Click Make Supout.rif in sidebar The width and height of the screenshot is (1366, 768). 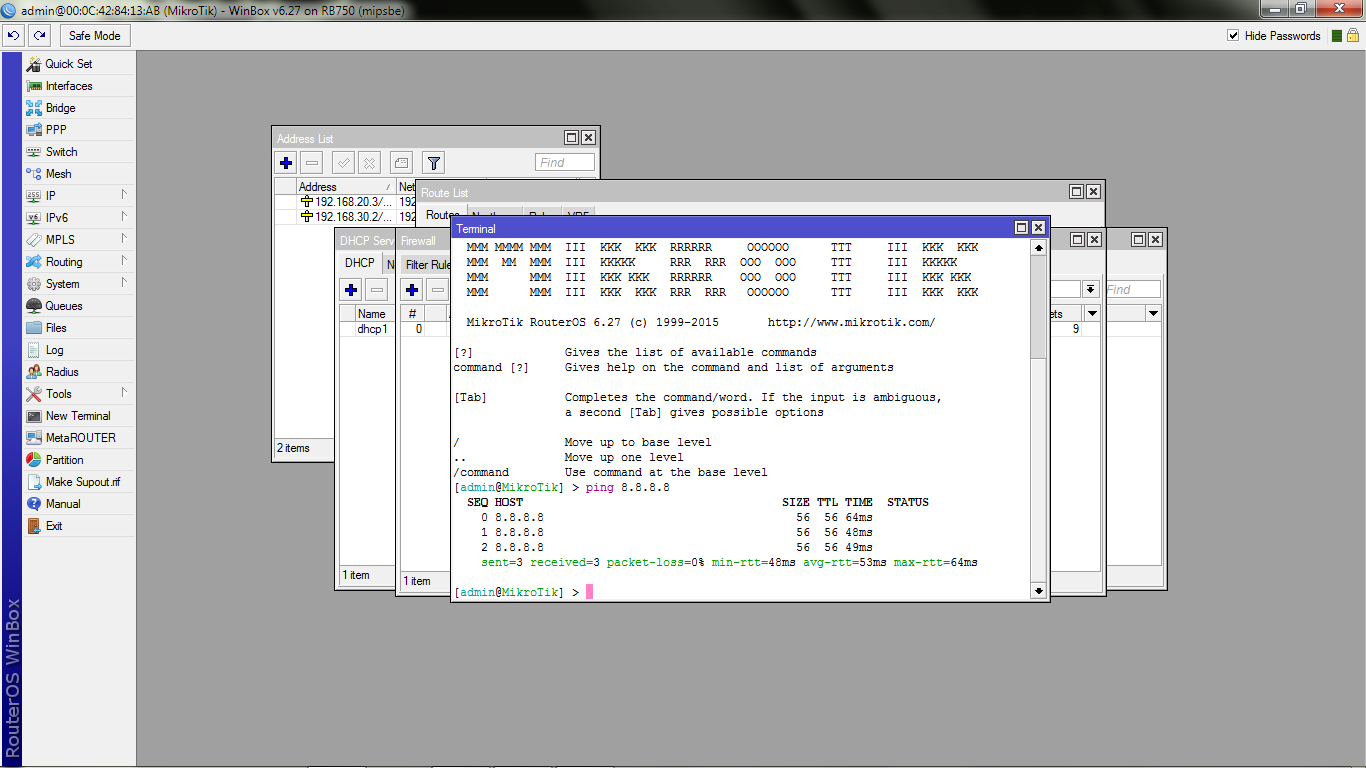click(82, 482)
